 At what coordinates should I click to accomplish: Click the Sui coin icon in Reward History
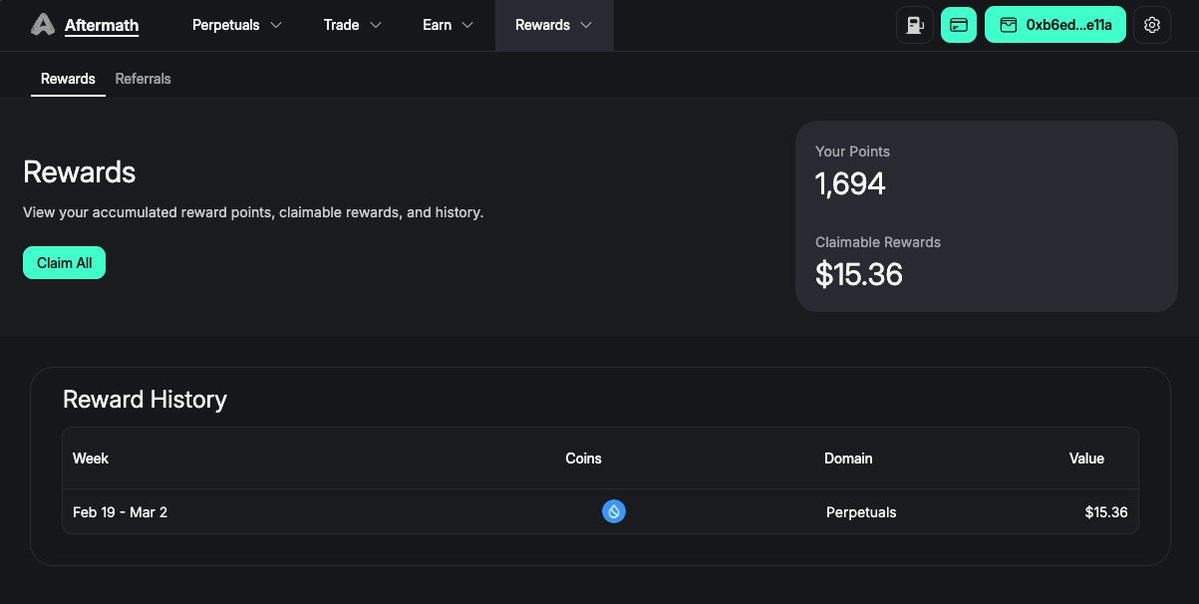[x=613, y=511]
